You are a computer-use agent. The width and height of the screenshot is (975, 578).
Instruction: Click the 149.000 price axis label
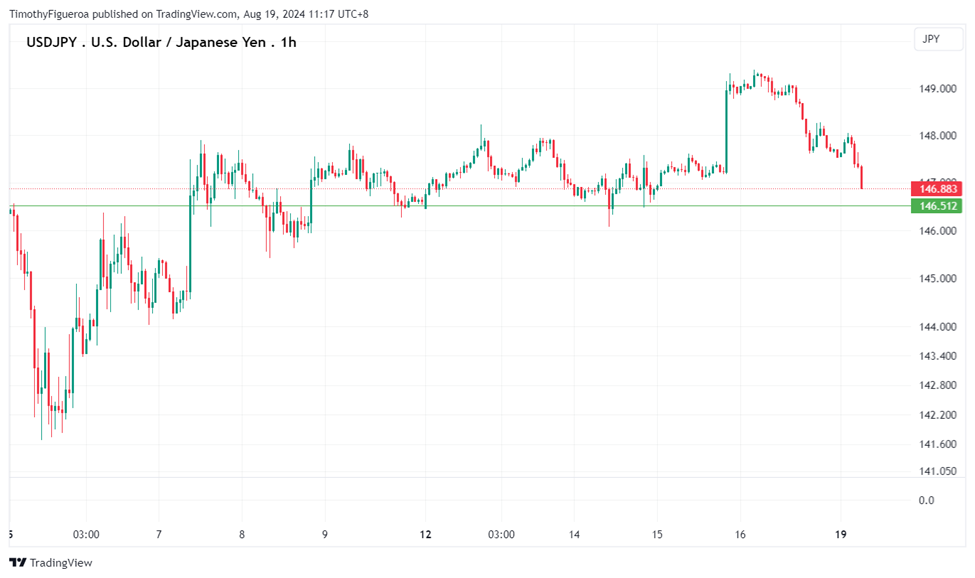point(939,89)
